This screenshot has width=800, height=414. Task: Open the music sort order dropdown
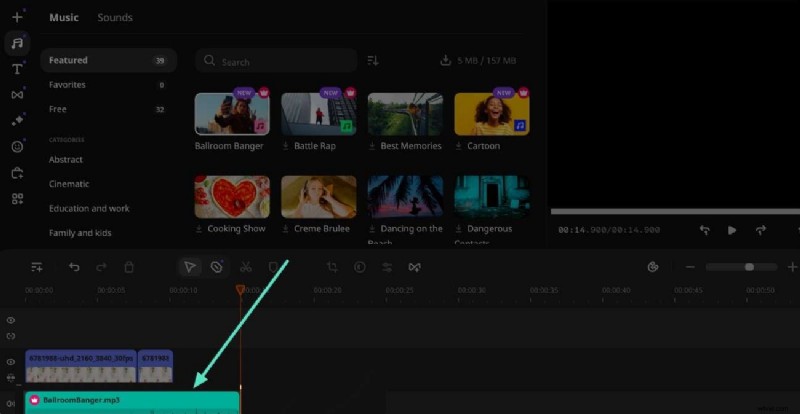coord(373,61)
